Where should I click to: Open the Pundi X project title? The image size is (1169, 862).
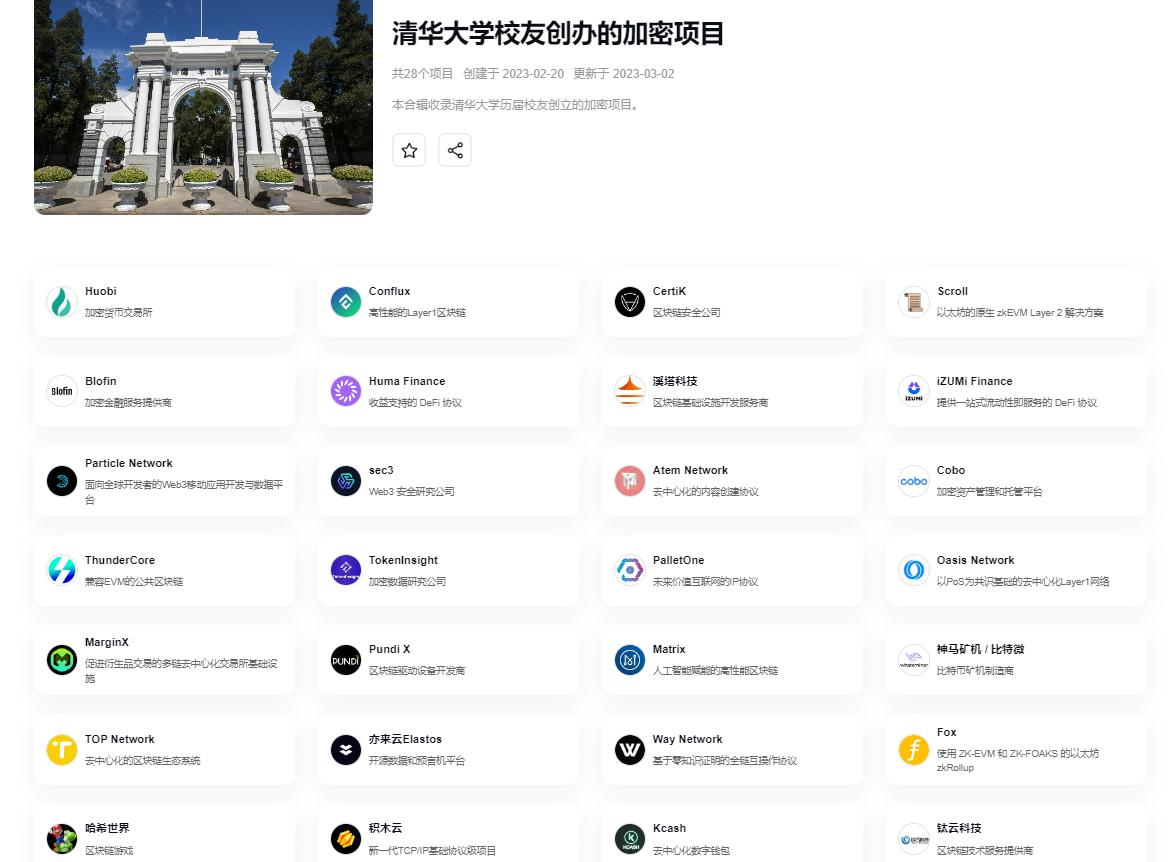click(x=389, y=649)
